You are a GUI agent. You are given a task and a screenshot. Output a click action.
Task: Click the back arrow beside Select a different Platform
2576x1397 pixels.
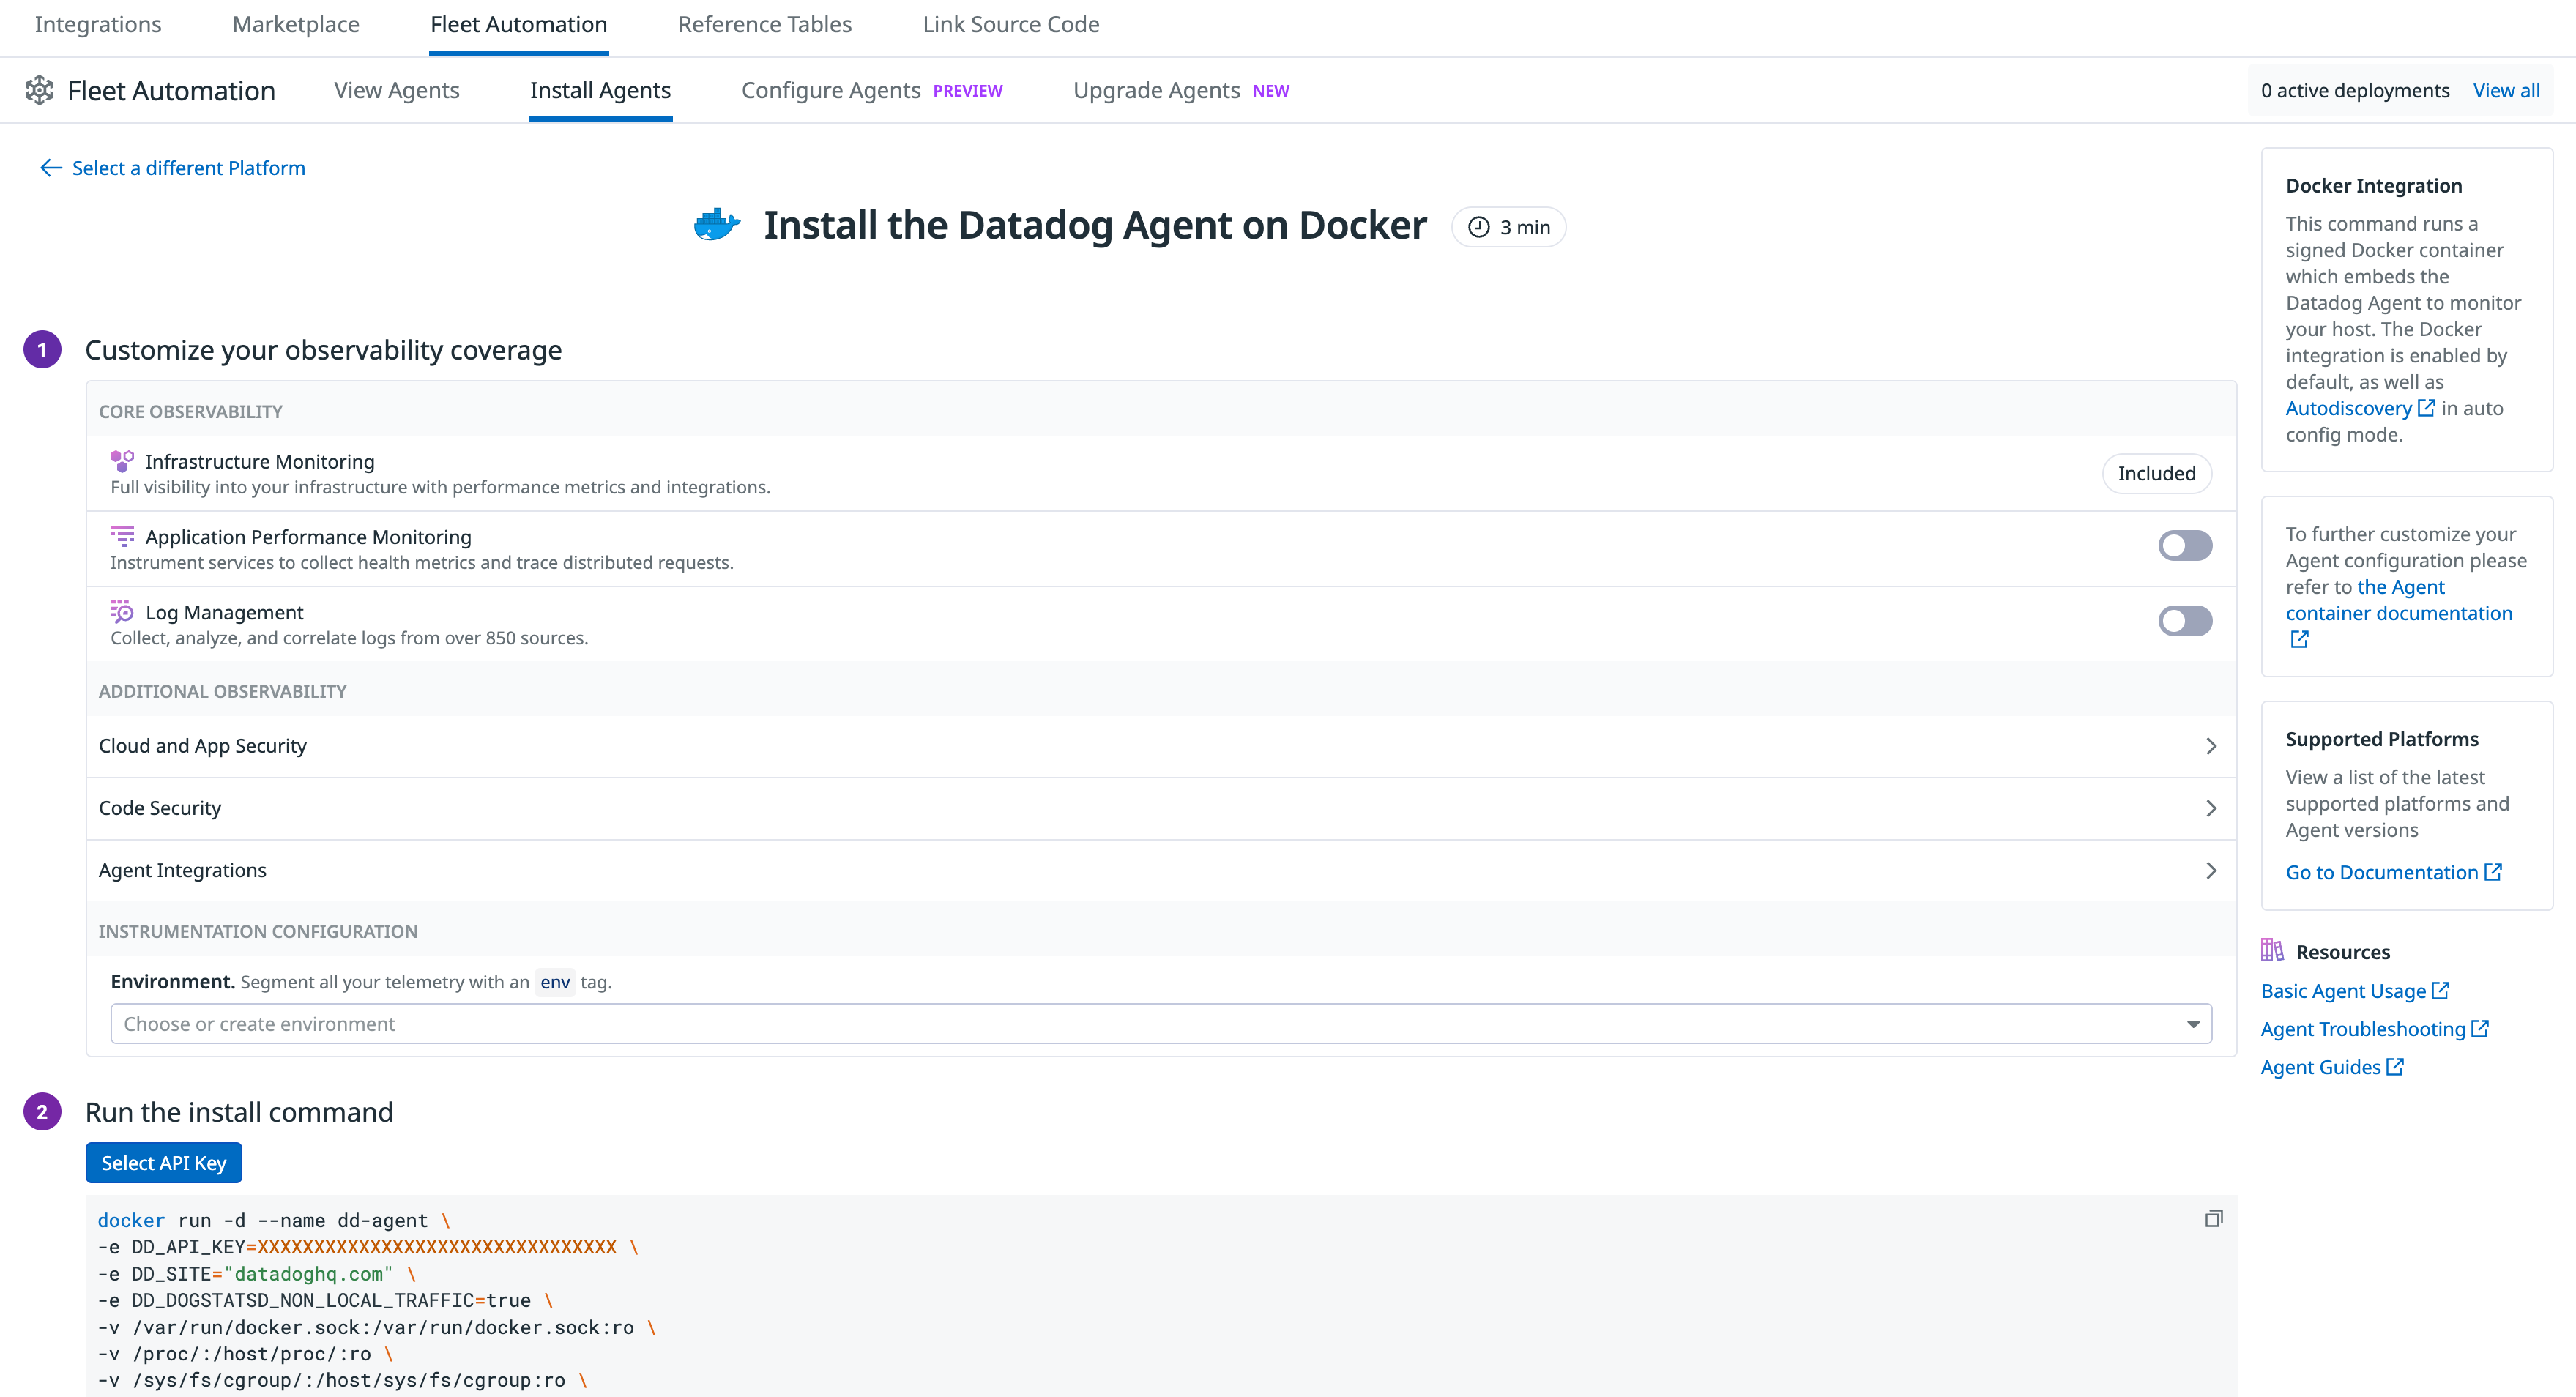pos(51,168)
